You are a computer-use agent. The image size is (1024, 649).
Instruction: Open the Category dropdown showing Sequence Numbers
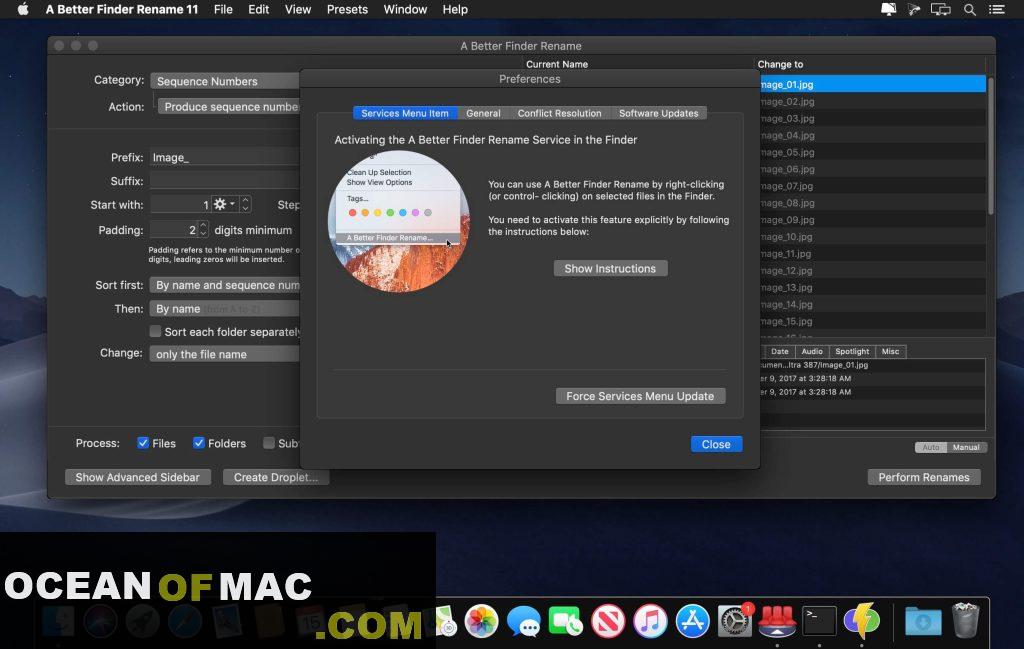coord(225,81)
